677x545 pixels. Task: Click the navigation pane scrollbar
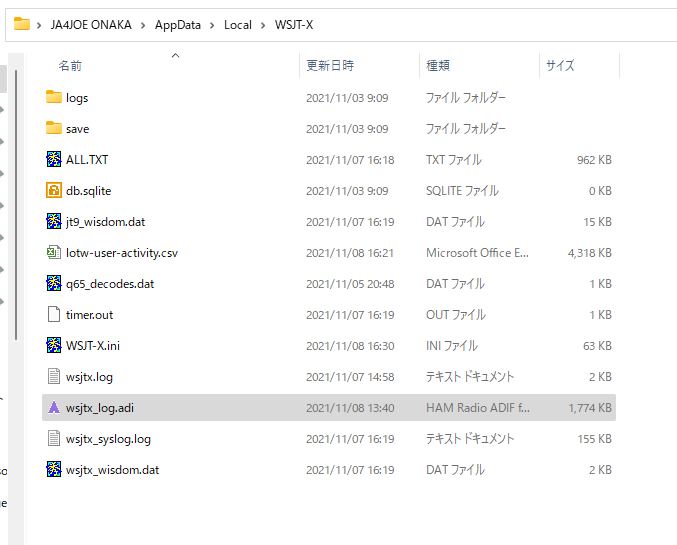[16, 205]
